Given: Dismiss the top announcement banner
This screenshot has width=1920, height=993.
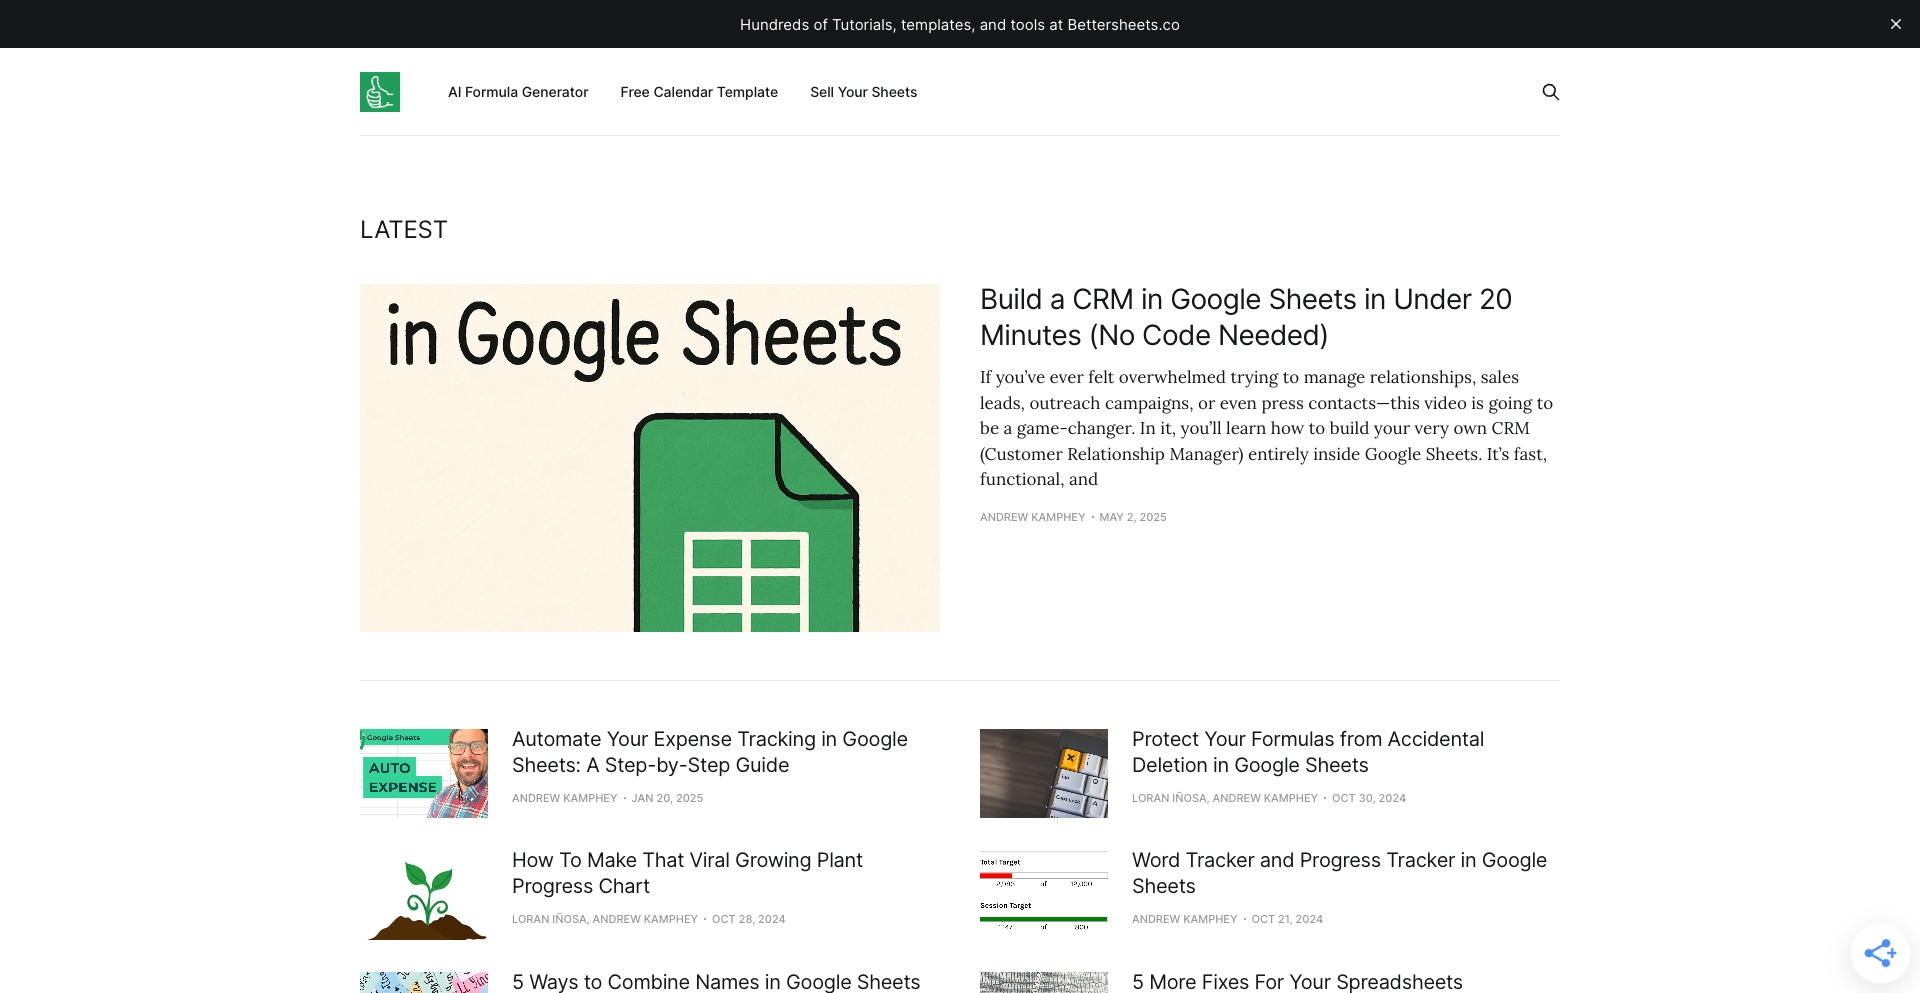Looking at the screenshot, I should [x=1896, y=23].
